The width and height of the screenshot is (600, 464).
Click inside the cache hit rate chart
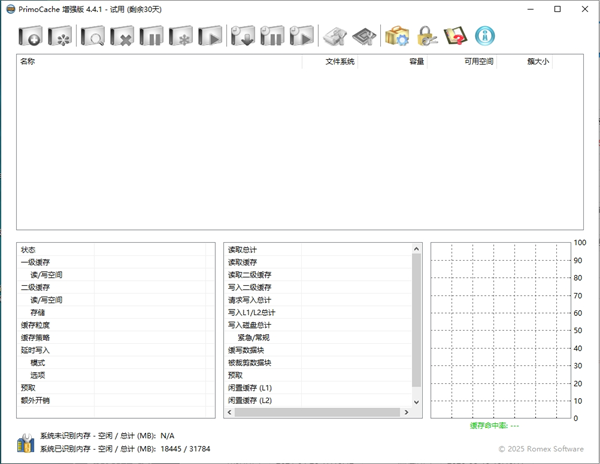(501, 330)
